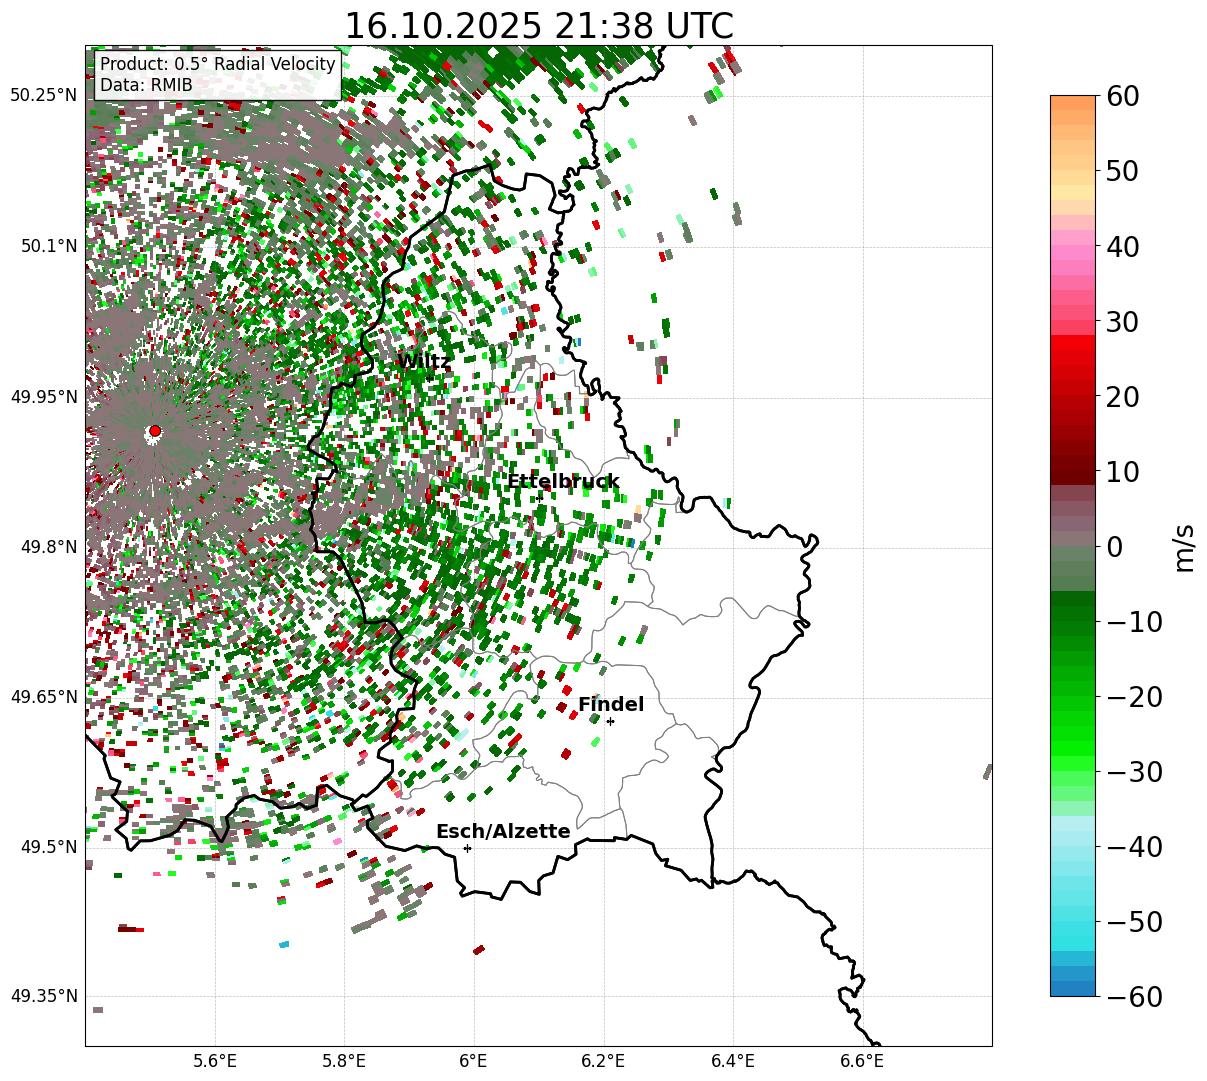Image resolution: width=1207 pixels, height=1081 pixels.
Task: Click the 6.2°E longitude tick label
Action: tap(604, 1061)
